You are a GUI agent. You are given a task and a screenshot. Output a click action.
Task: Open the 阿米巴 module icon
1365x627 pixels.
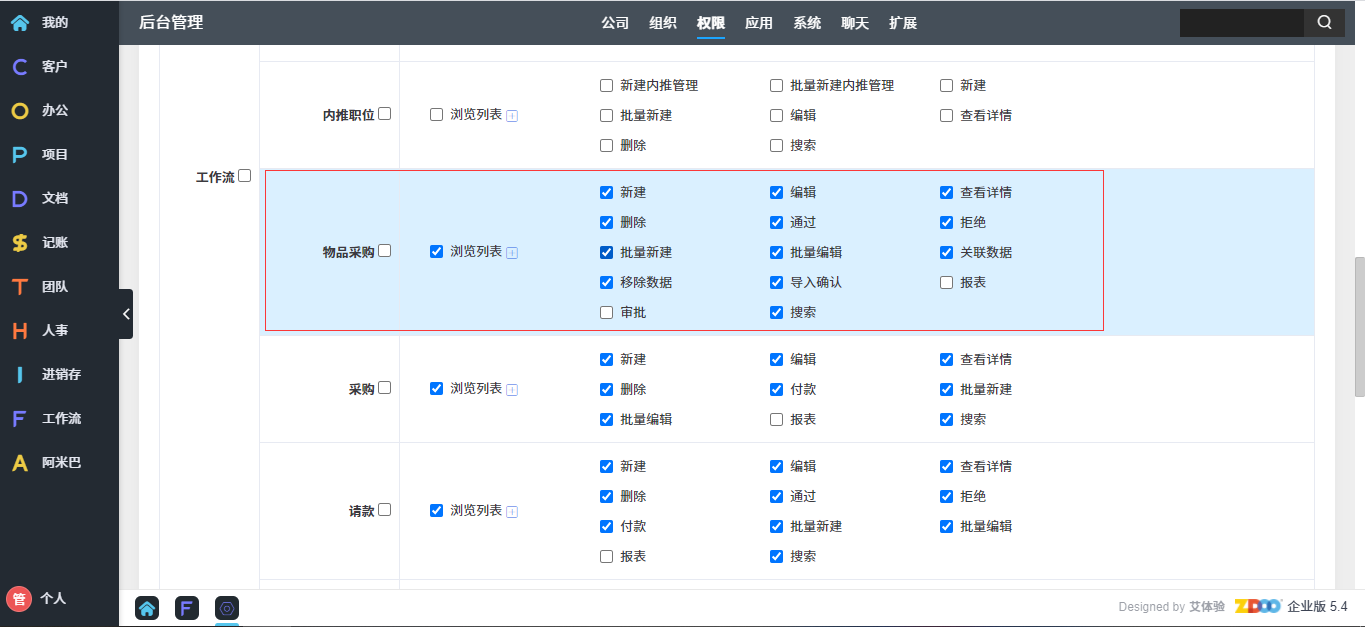tap(20, 463)
